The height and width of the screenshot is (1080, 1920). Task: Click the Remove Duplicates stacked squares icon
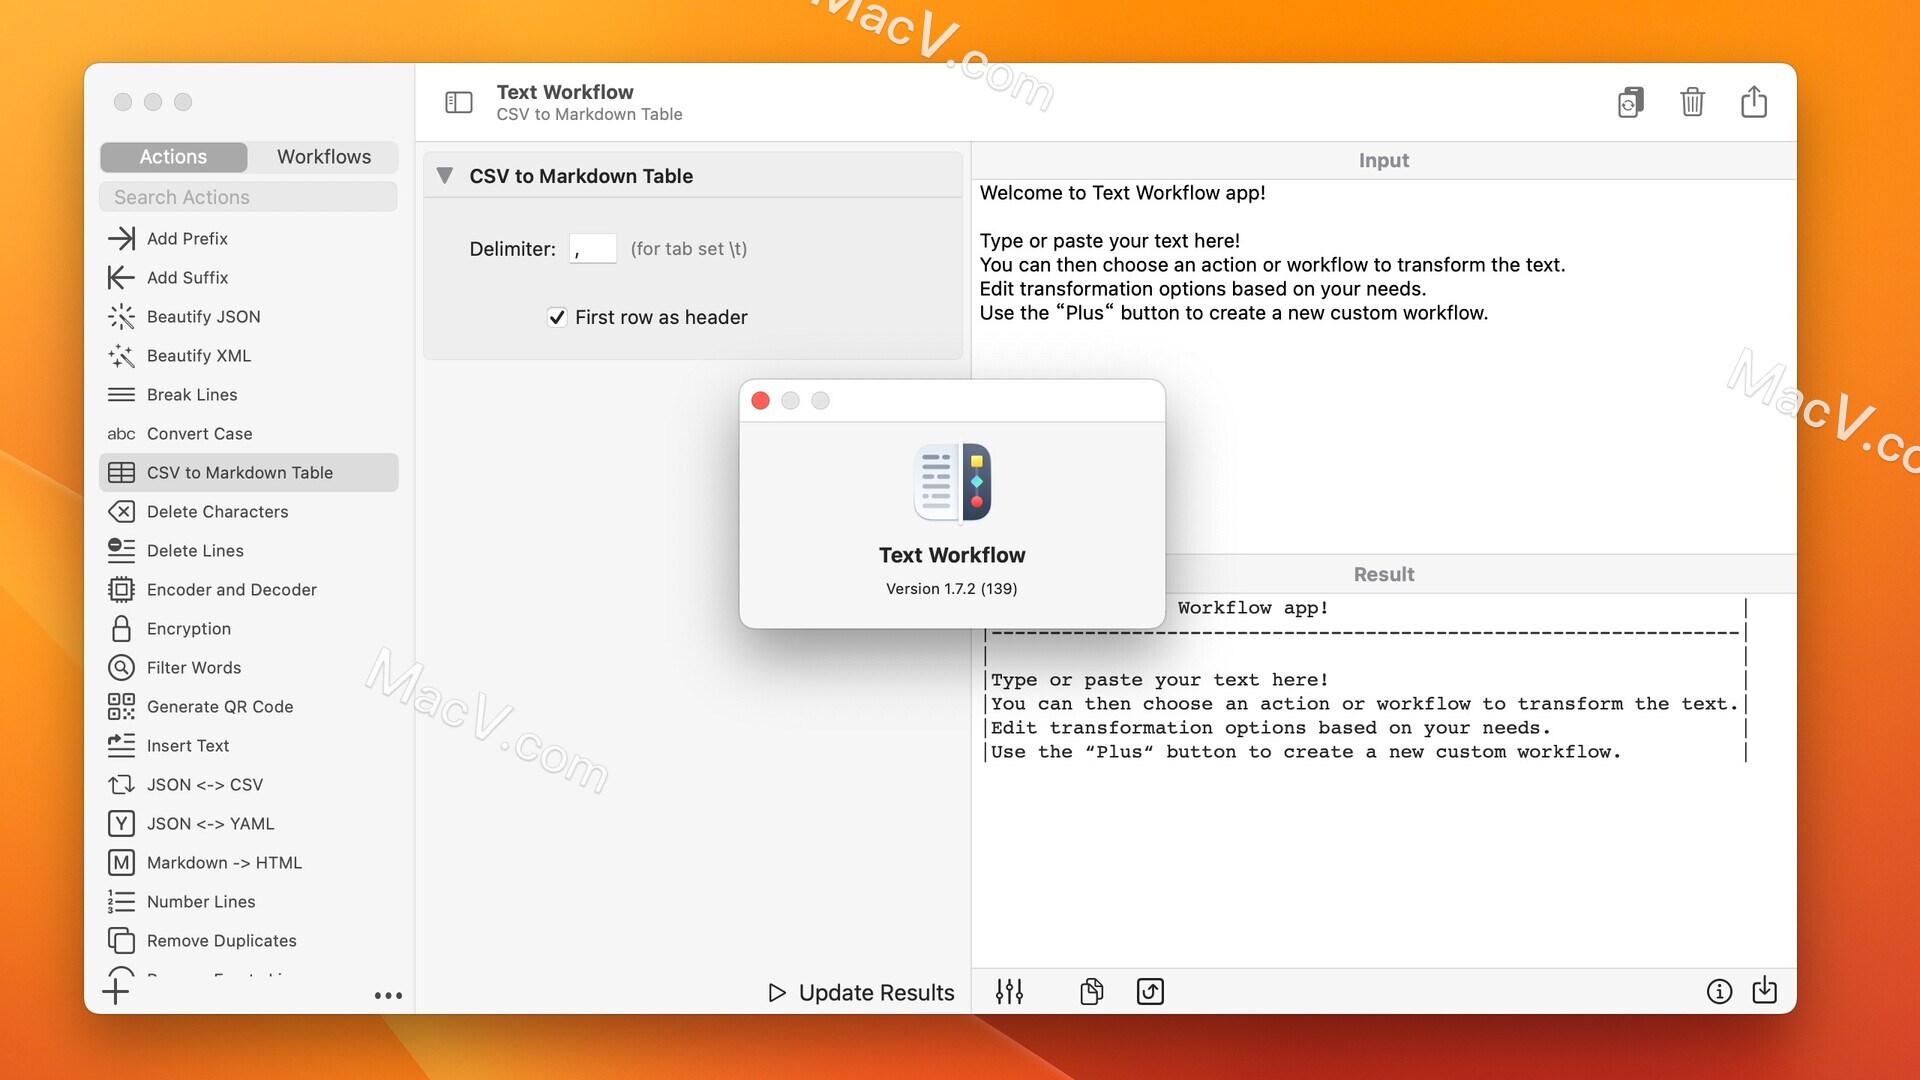121,940
